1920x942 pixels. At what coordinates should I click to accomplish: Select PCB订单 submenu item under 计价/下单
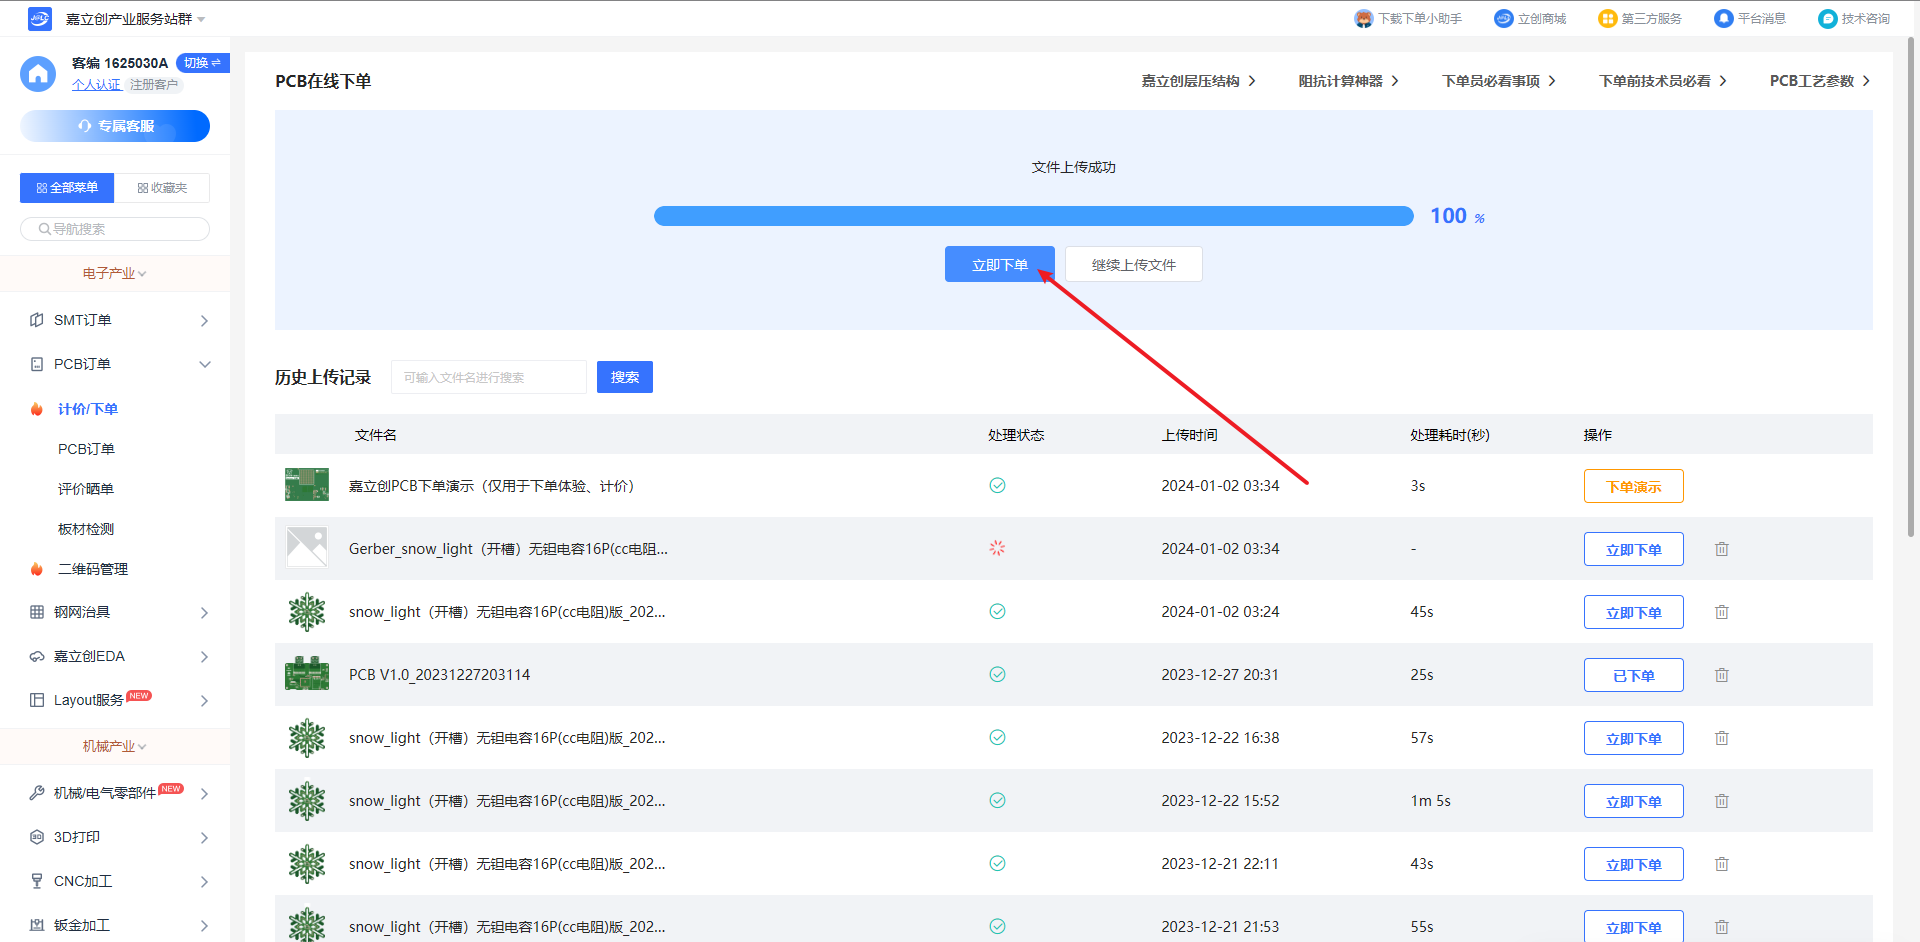[86, 449]
